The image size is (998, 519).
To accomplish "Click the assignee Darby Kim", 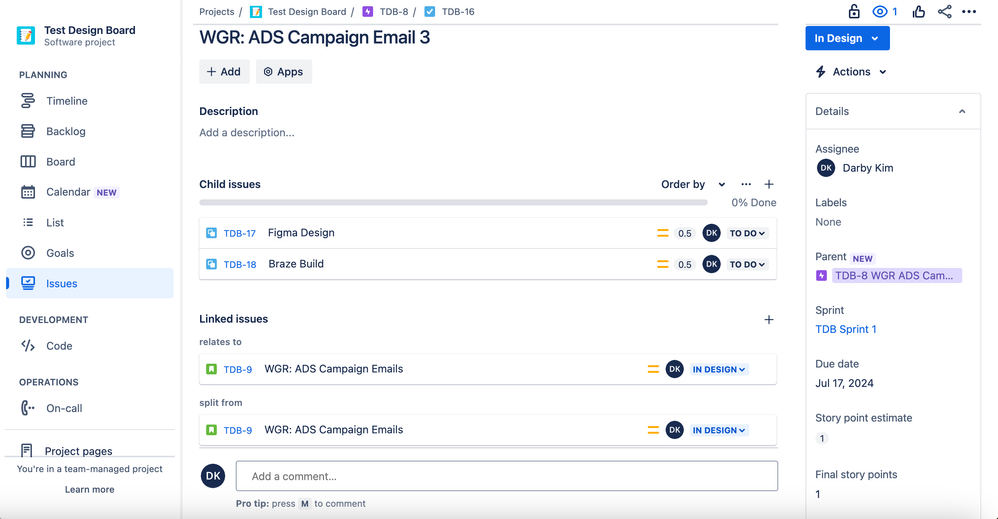I will point(855,168).
